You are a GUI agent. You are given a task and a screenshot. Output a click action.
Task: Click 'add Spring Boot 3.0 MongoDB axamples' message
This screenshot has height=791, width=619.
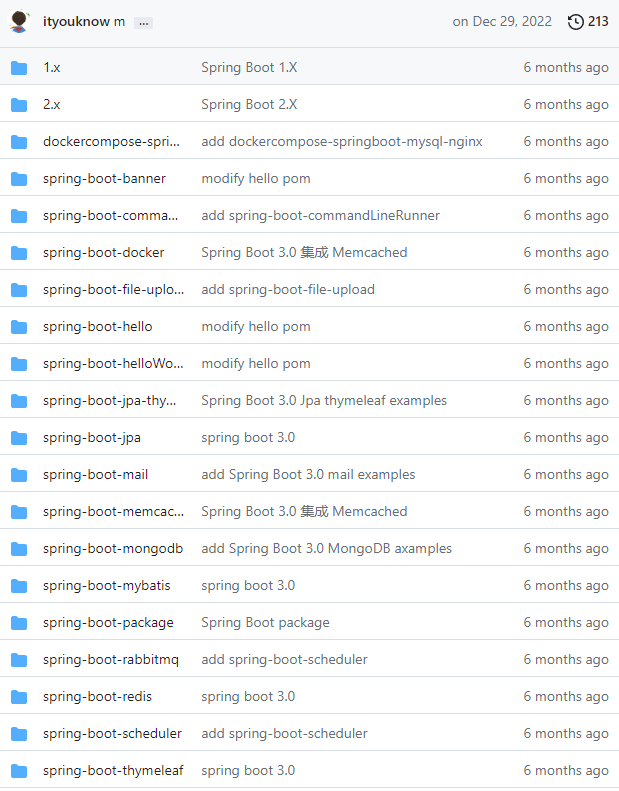(x=326, y=548)
